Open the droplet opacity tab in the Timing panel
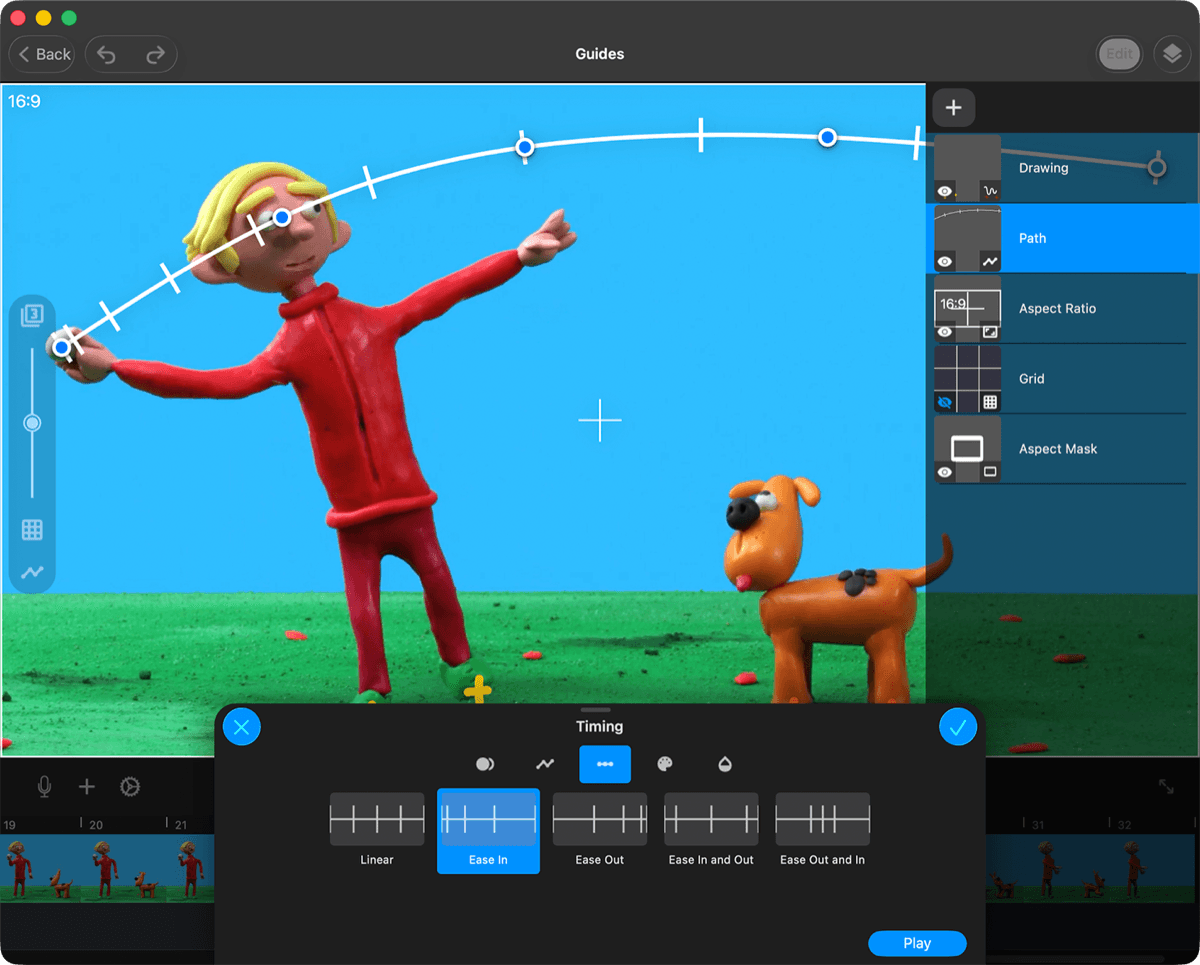This screenshot has width=1200, height=965. pos(725,764)
